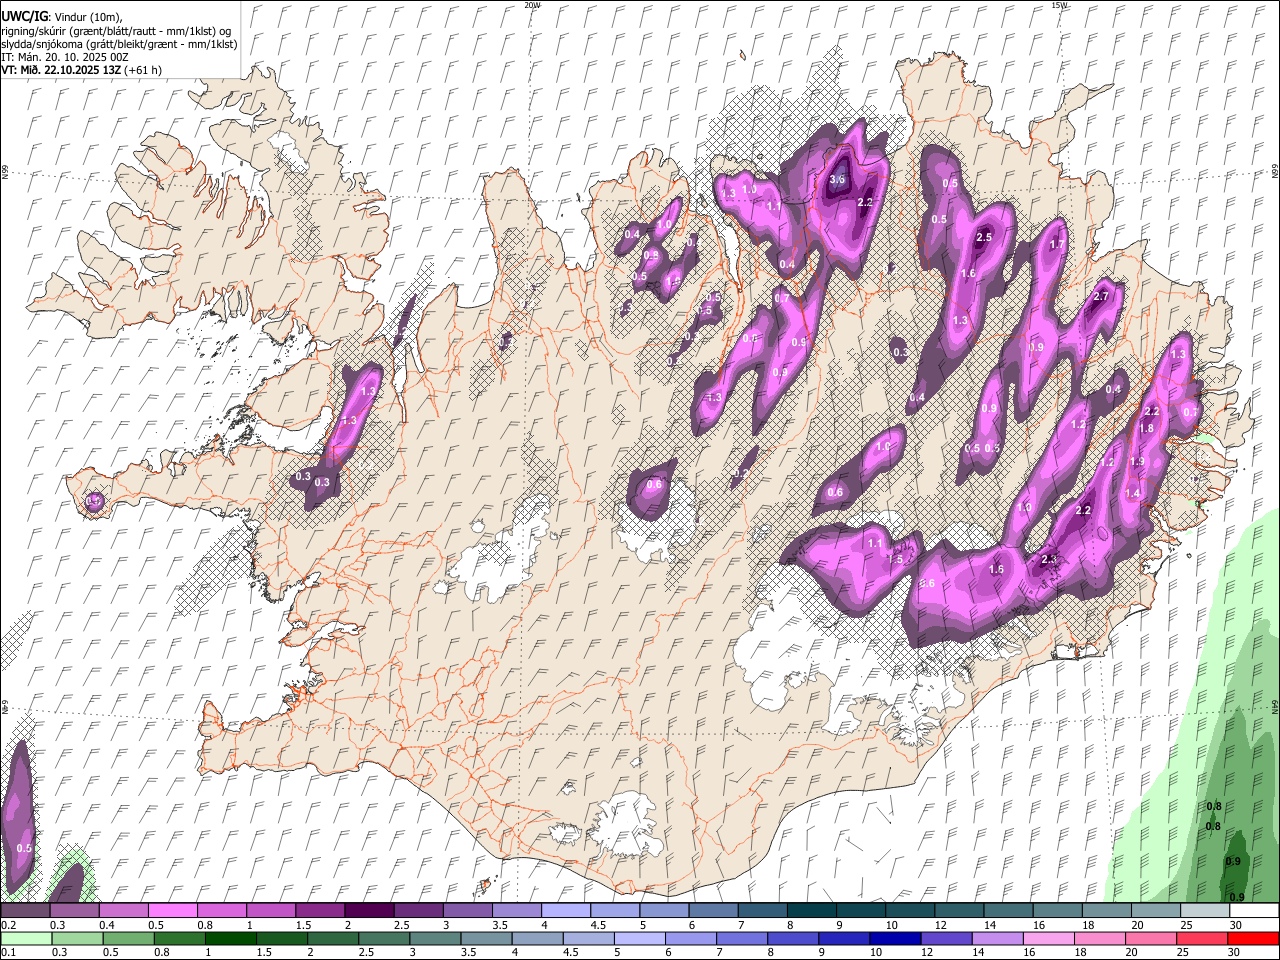Click the 'Vindur (10m)' header label
The image size is (1280, 960).
[x=87, y=17]
